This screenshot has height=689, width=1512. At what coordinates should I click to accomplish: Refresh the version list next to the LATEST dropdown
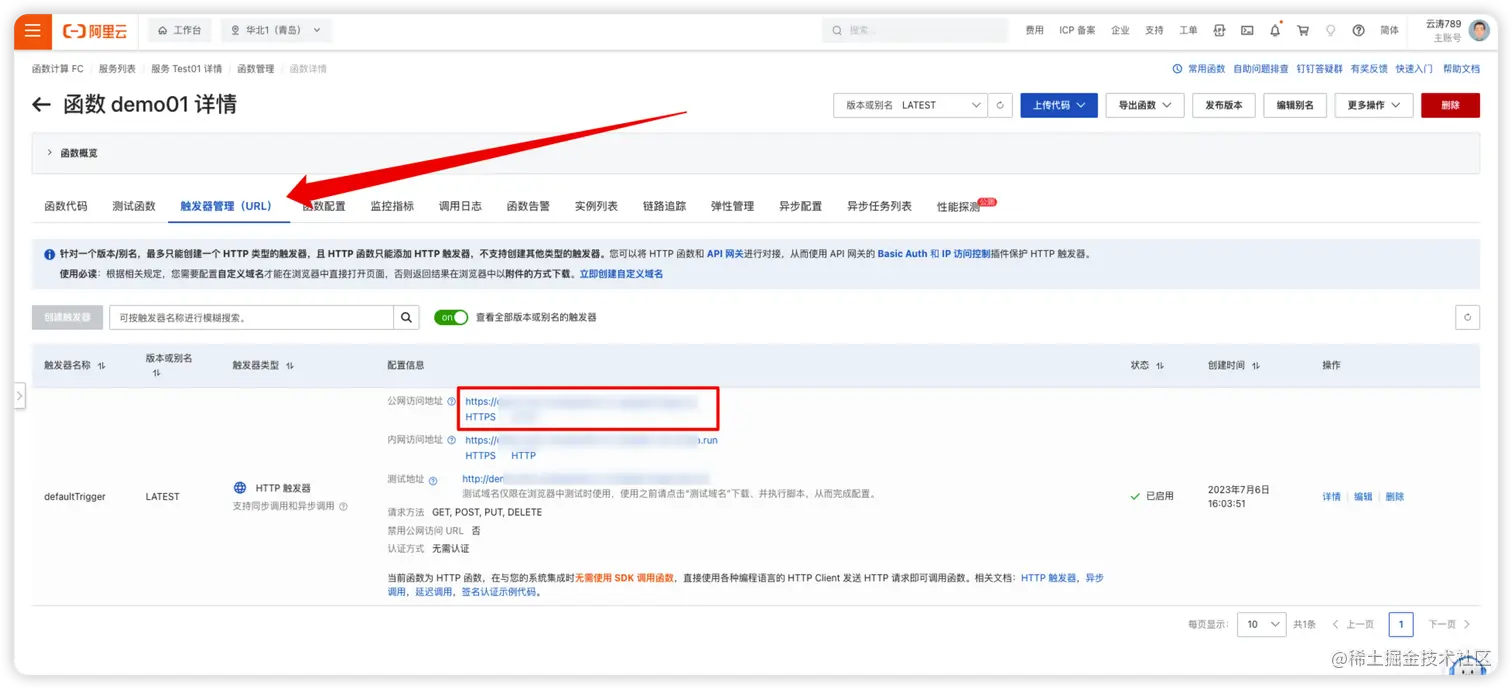[x=1000, y=105]
